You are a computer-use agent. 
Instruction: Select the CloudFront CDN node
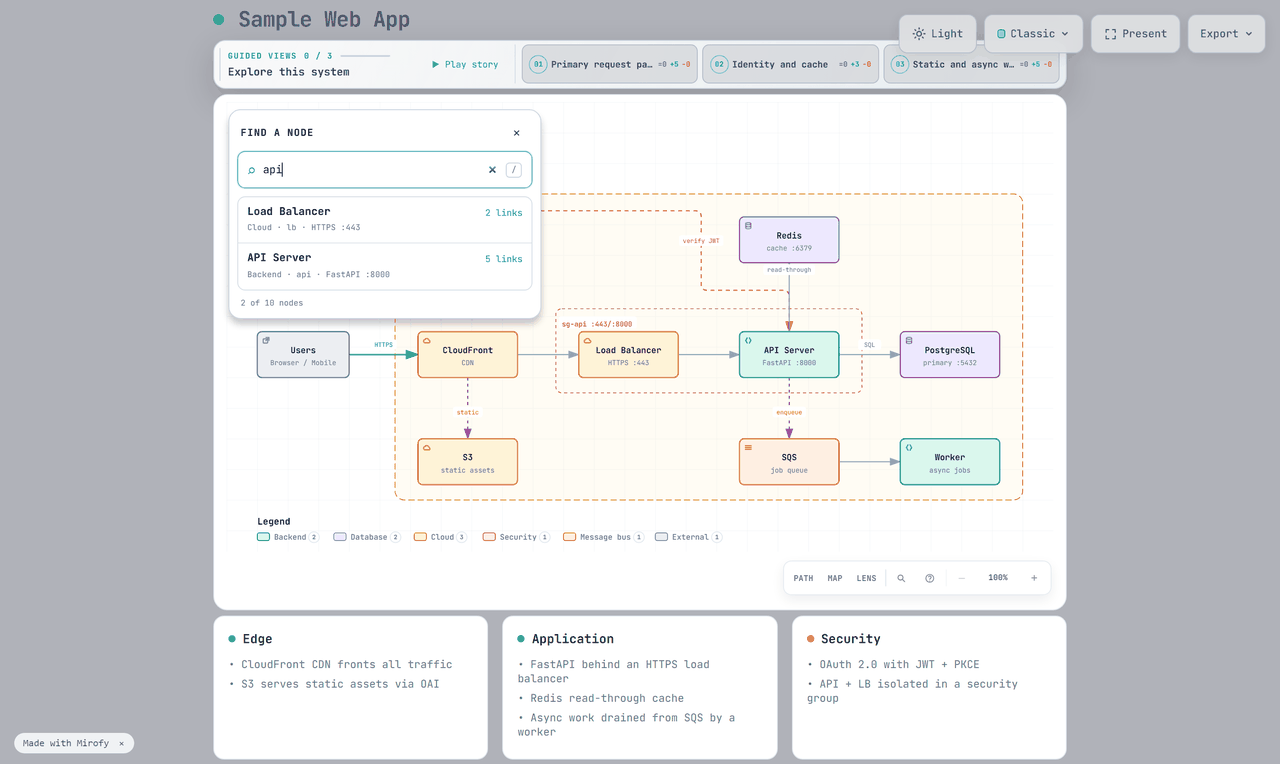pyautogui.click(x=468, y=355)
